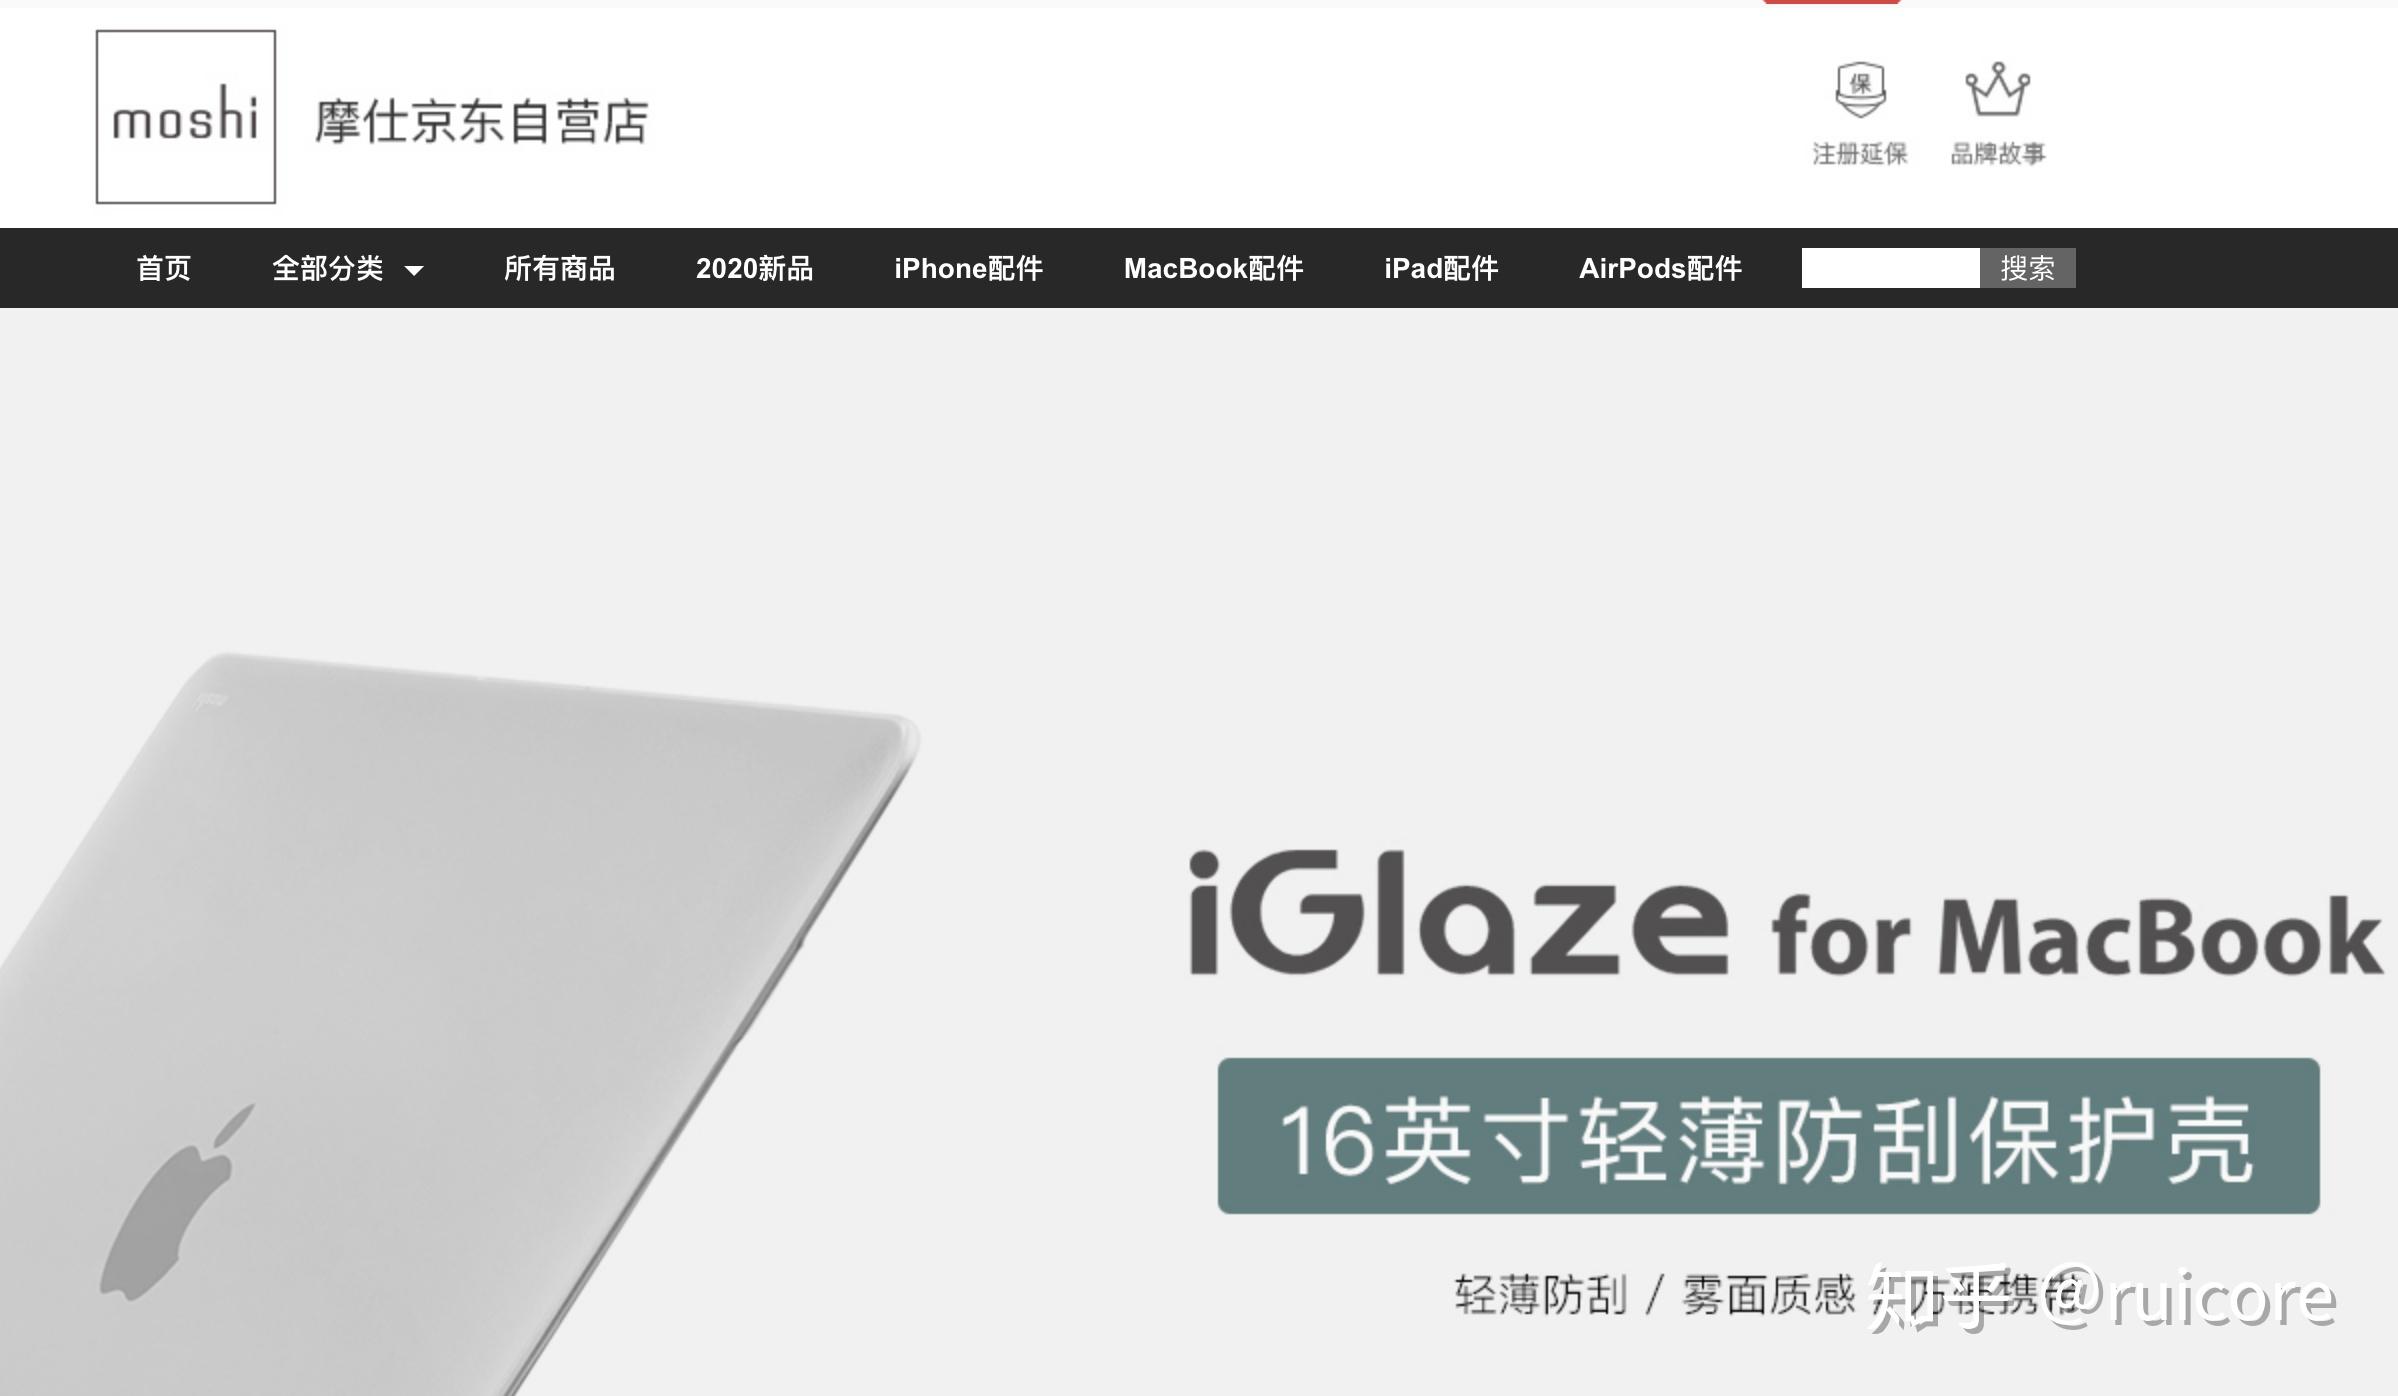Screen dimensions: 2398x1396
Task: Click the 摩仕京东自营店 store name
Action: tap(482, 122)
